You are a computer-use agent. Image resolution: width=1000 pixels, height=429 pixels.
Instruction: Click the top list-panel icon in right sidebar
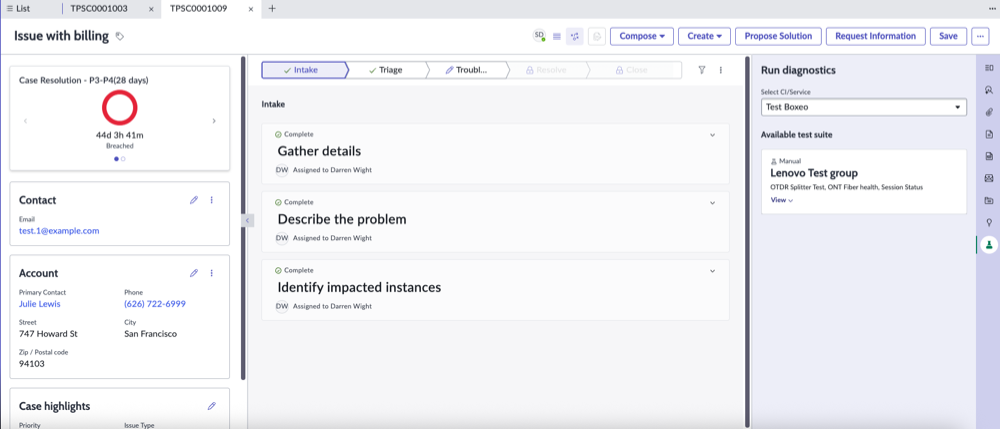[989, 68]
